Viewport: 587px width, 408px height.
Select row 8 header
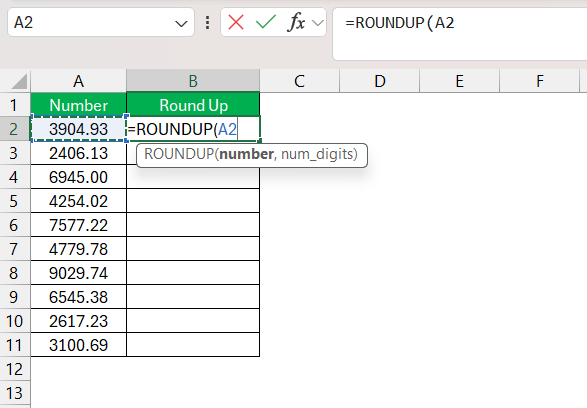point(15,272)
